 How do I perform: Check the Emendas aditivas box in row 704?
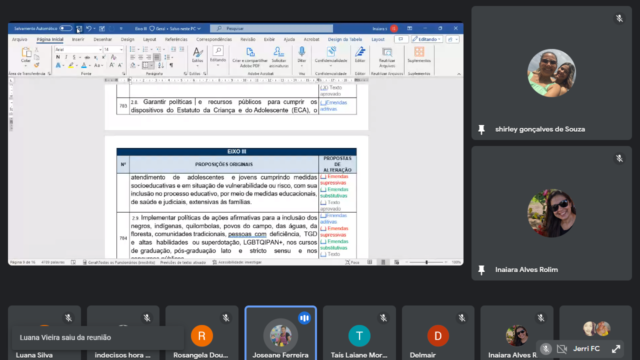[323, 216]
